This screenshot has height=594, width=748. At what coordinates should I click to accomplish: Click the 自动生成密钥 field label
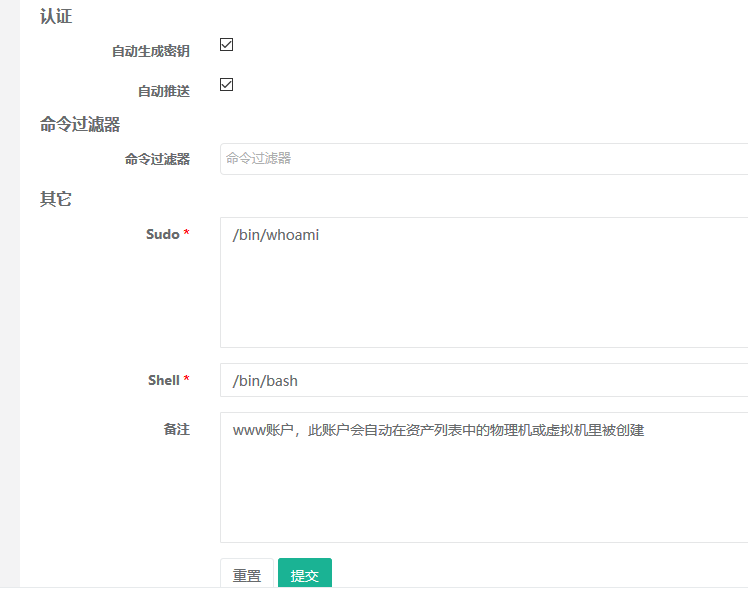coord(150,51)
